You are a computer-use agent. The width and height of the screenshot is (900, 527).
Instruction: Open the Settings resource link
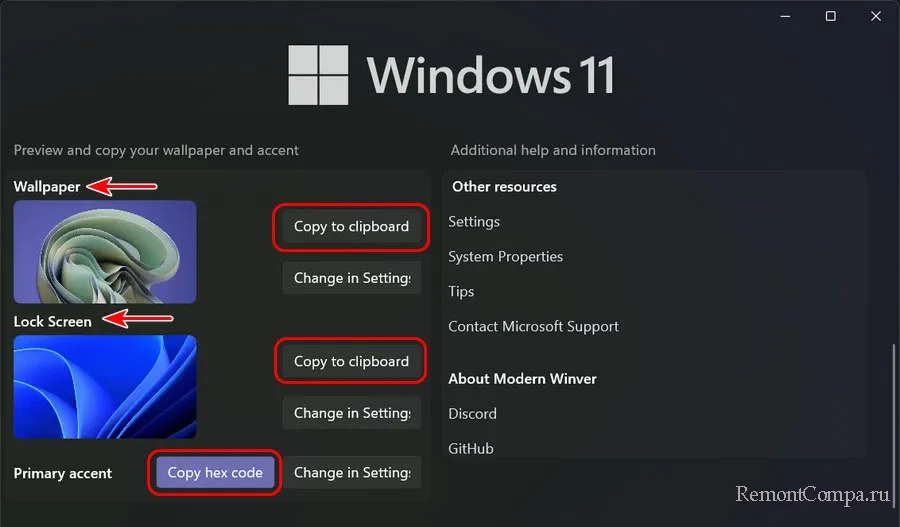(474, 222)
